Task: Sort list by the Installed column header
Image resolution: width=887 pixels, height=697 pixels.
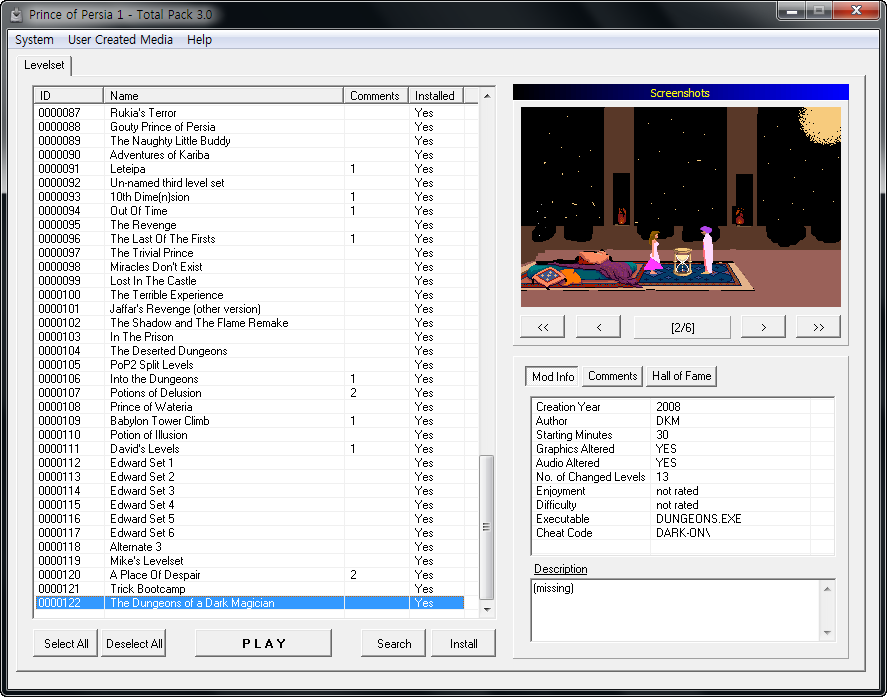Action: (x=436, y=96)
